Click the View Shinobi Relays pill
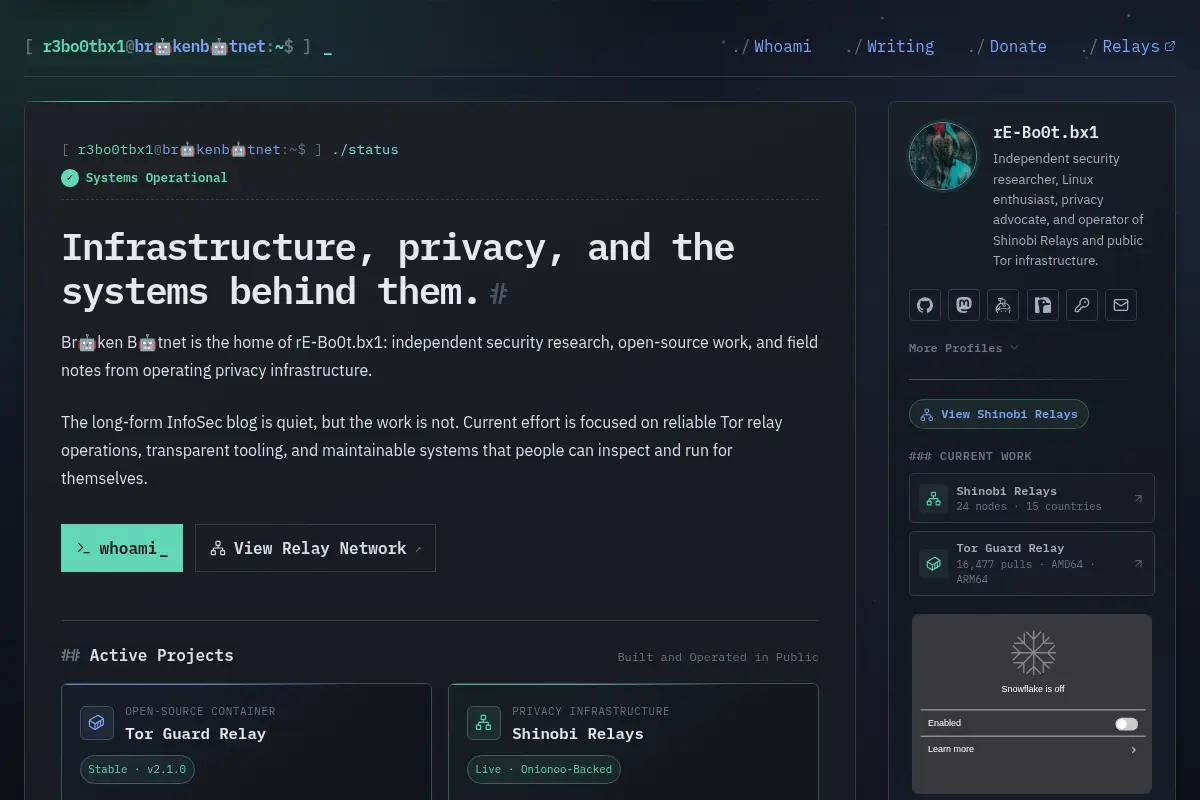This screenshot has height=800, width=1200. point(999,414)
